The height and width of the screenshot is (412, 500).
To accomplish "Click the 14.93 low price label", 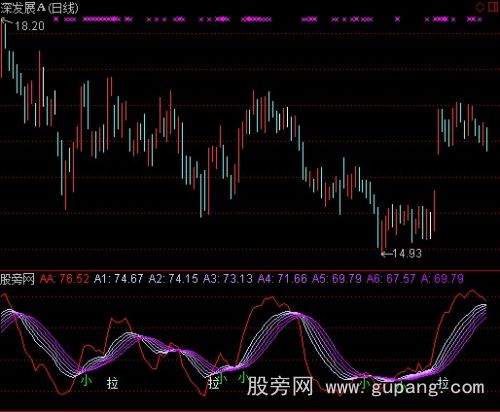I will click(x=407, y=254).
